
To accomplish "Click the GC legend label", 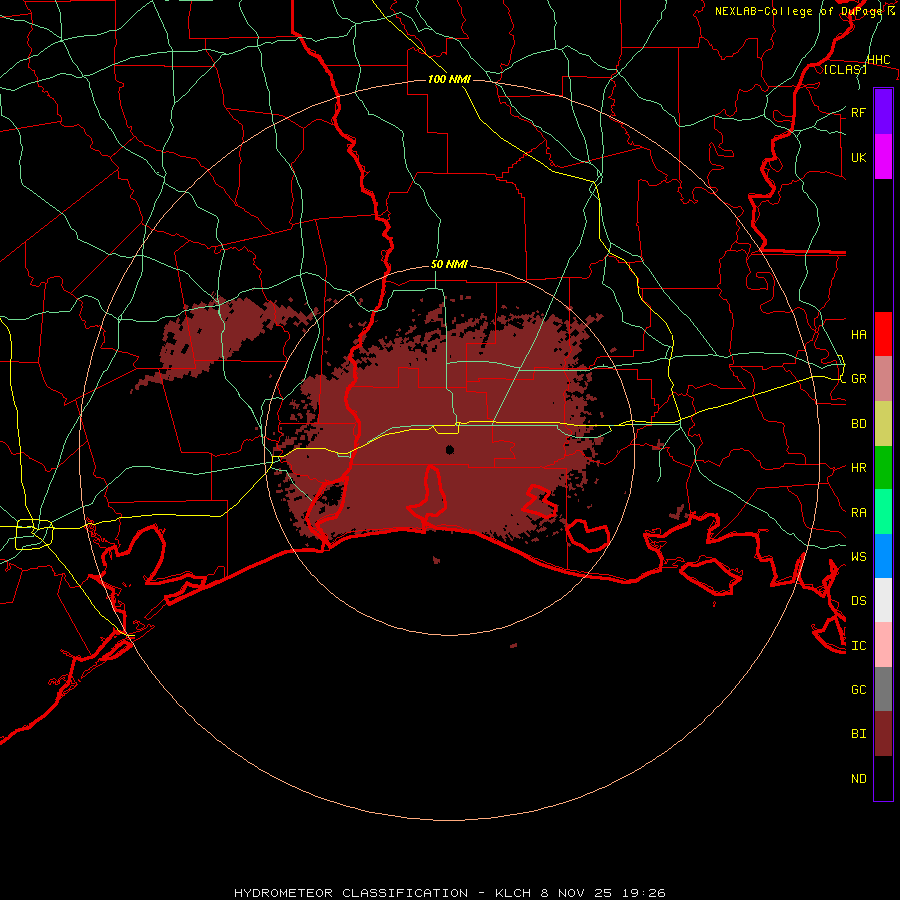I will [x=858, y=689].
